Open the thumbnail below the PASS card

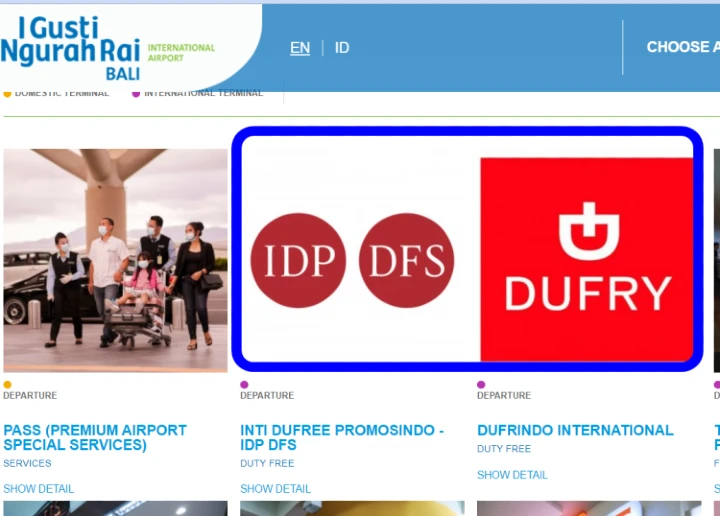[115, 508]
